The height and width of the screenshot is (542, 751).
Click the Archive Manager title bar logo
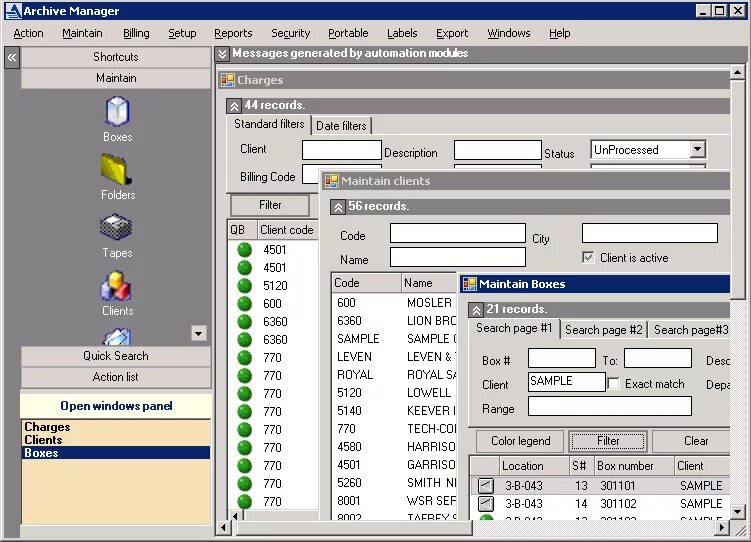(x=13, y=11)
